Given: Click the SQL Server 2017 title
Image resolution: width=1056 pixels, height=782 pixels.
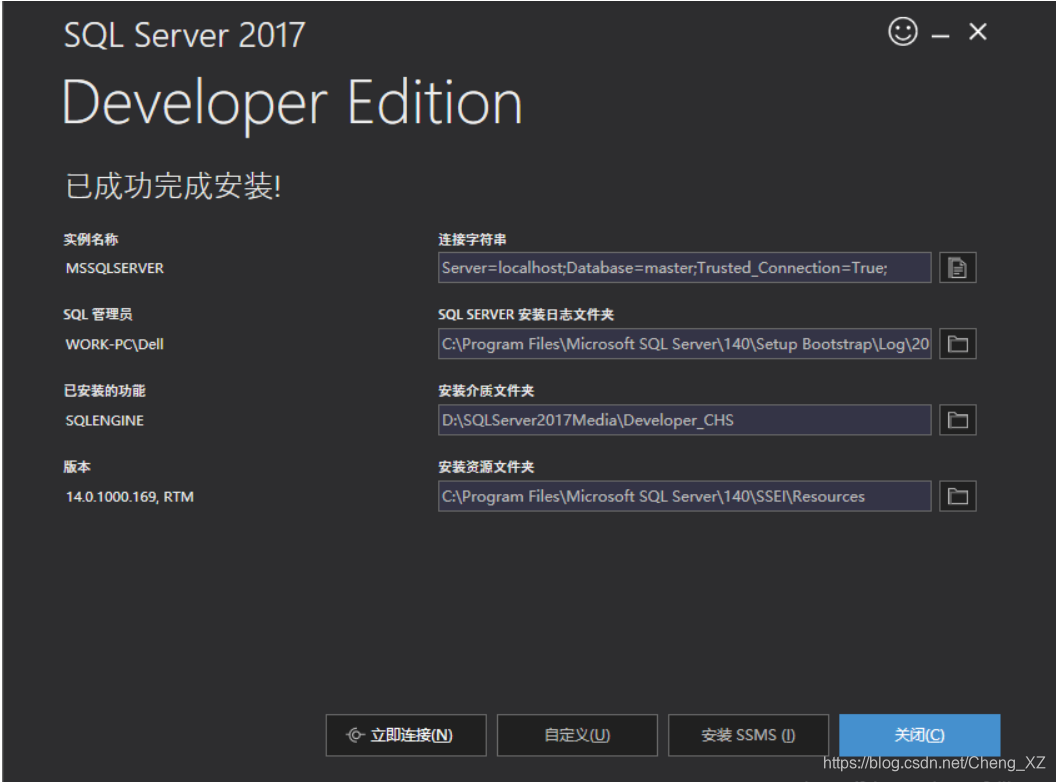Looking at the screenshot, I should (x=185, y=35).
